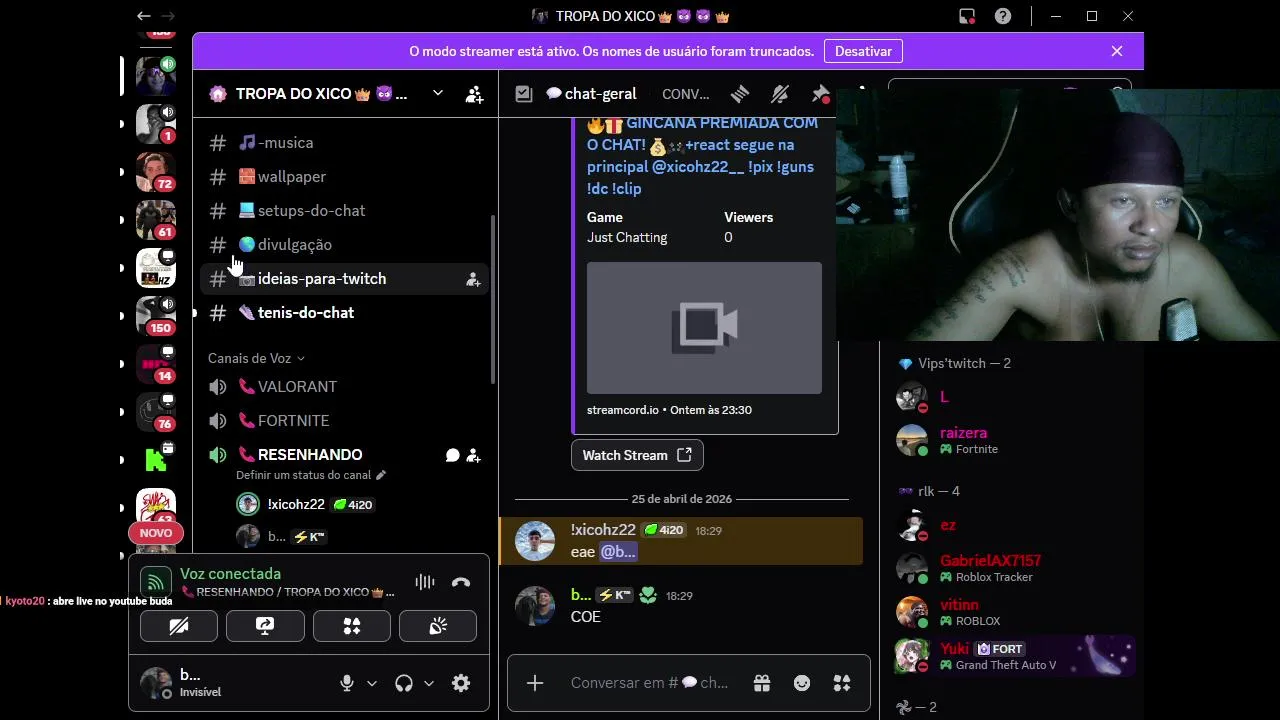1280x720 pixels.
Task: Add an attachment with the plus button
Action: 535,683
